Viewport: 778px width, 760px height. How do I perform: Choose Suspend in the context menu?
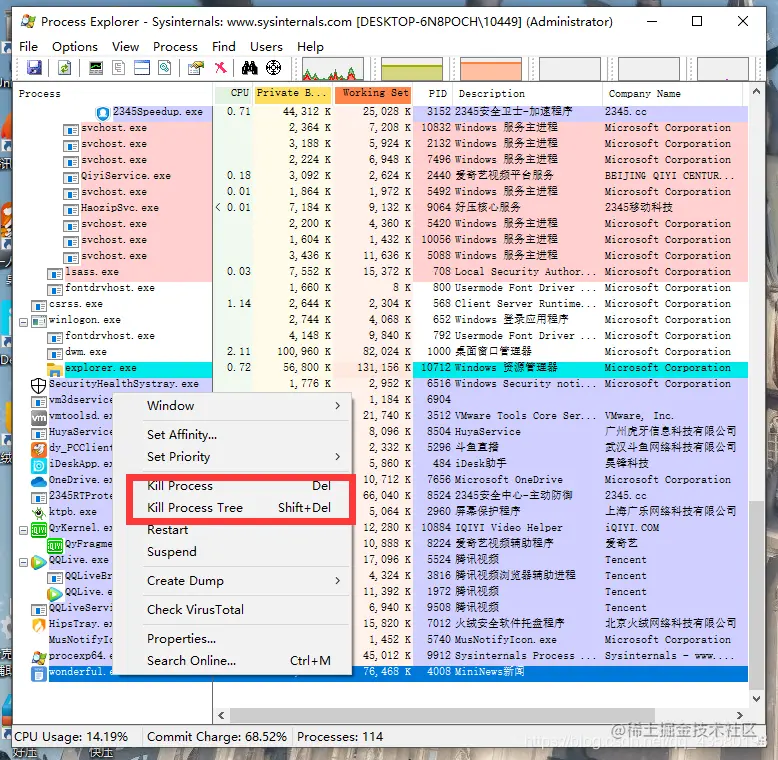(240, 552)
